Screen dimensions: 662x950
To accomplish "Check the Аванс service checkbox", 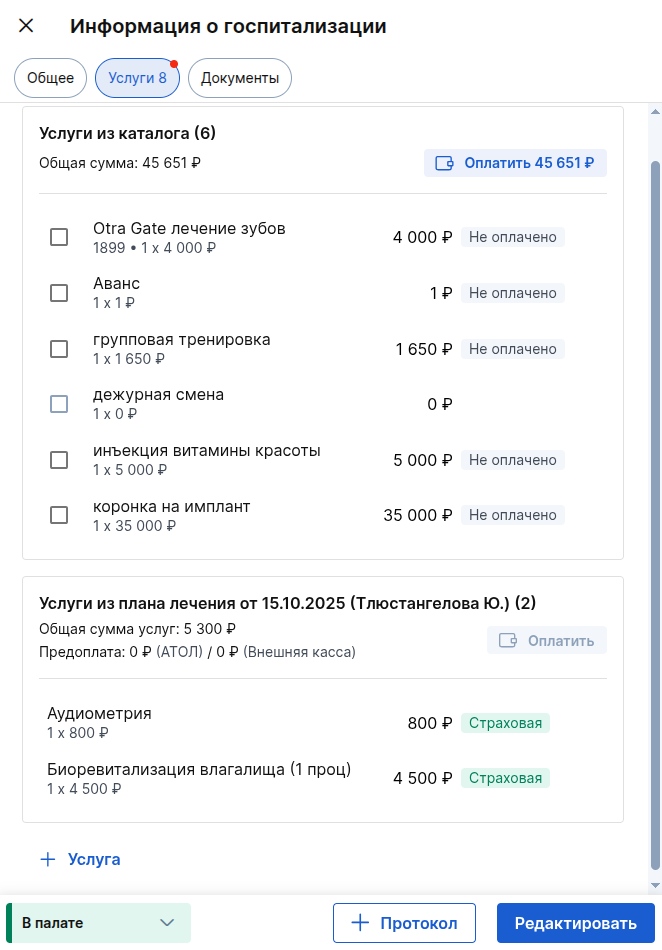I will click(x=58, y=293).
